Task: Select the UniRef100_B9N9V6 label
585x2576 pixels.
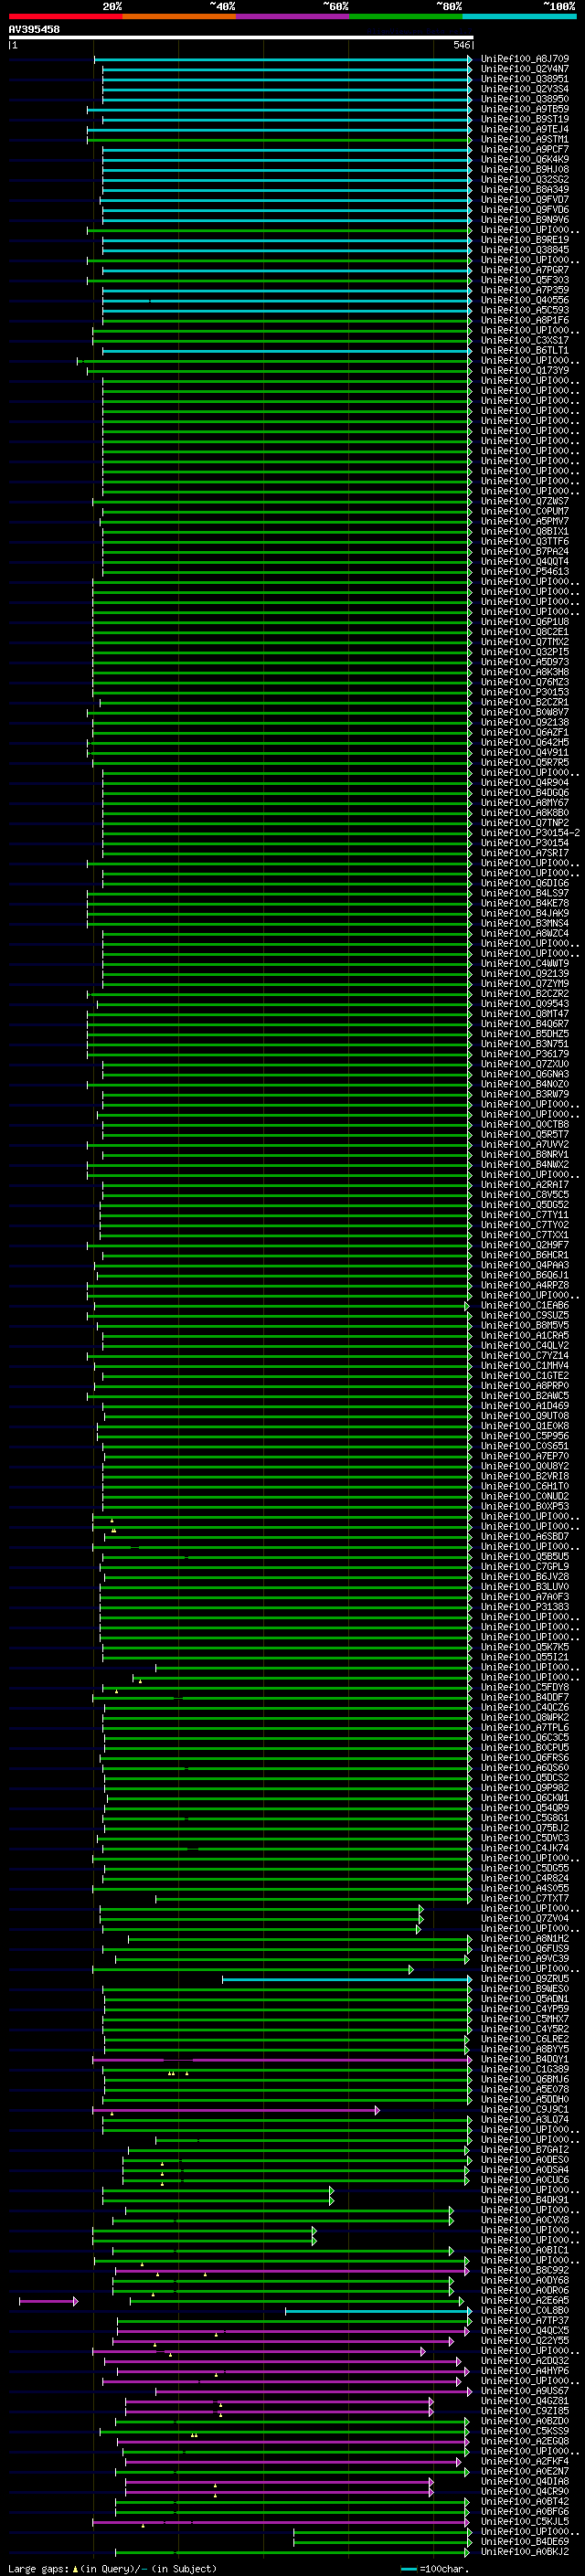Action: (x=524, y=220)
